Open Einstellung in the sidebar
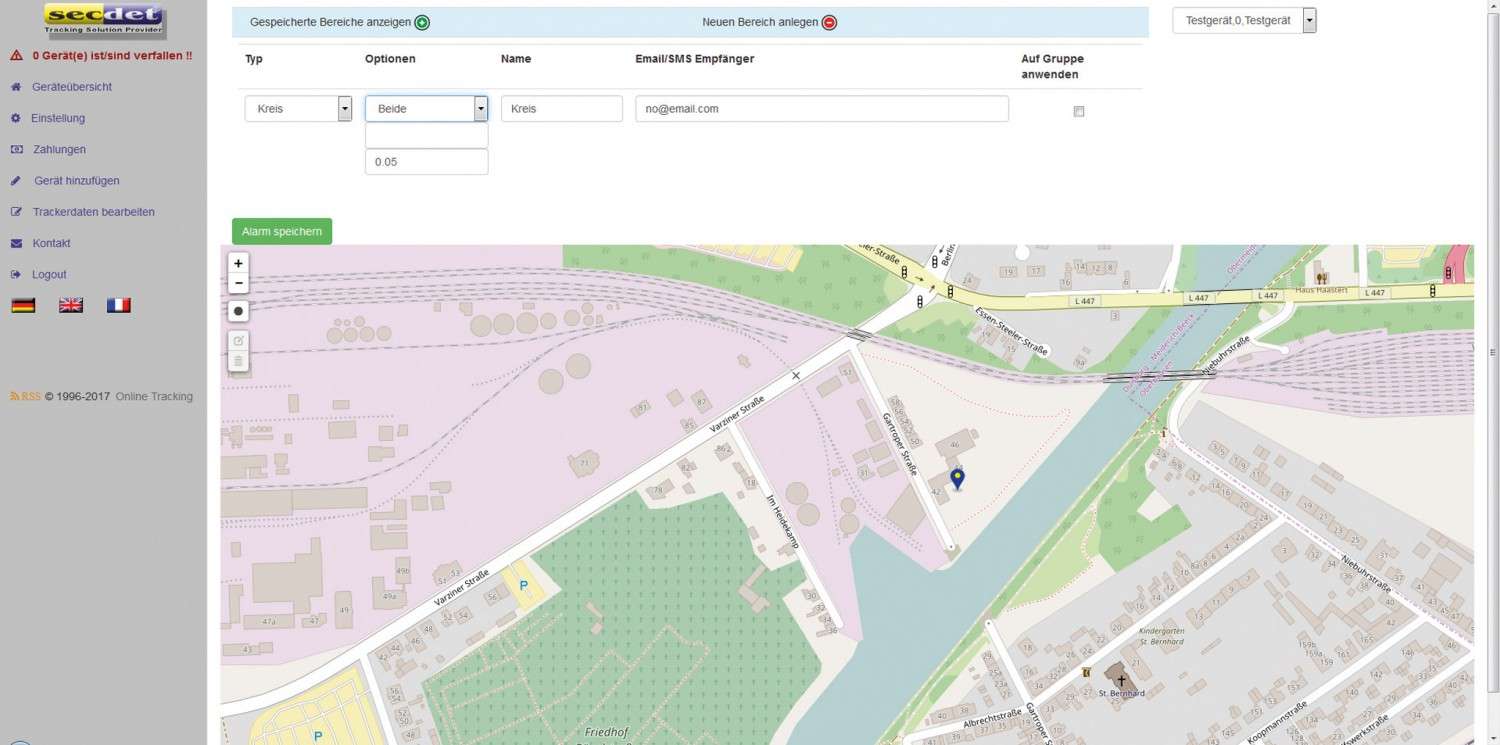Viewport: 1500px width, 745px height. pyautogui.click(x=58, y=118)
